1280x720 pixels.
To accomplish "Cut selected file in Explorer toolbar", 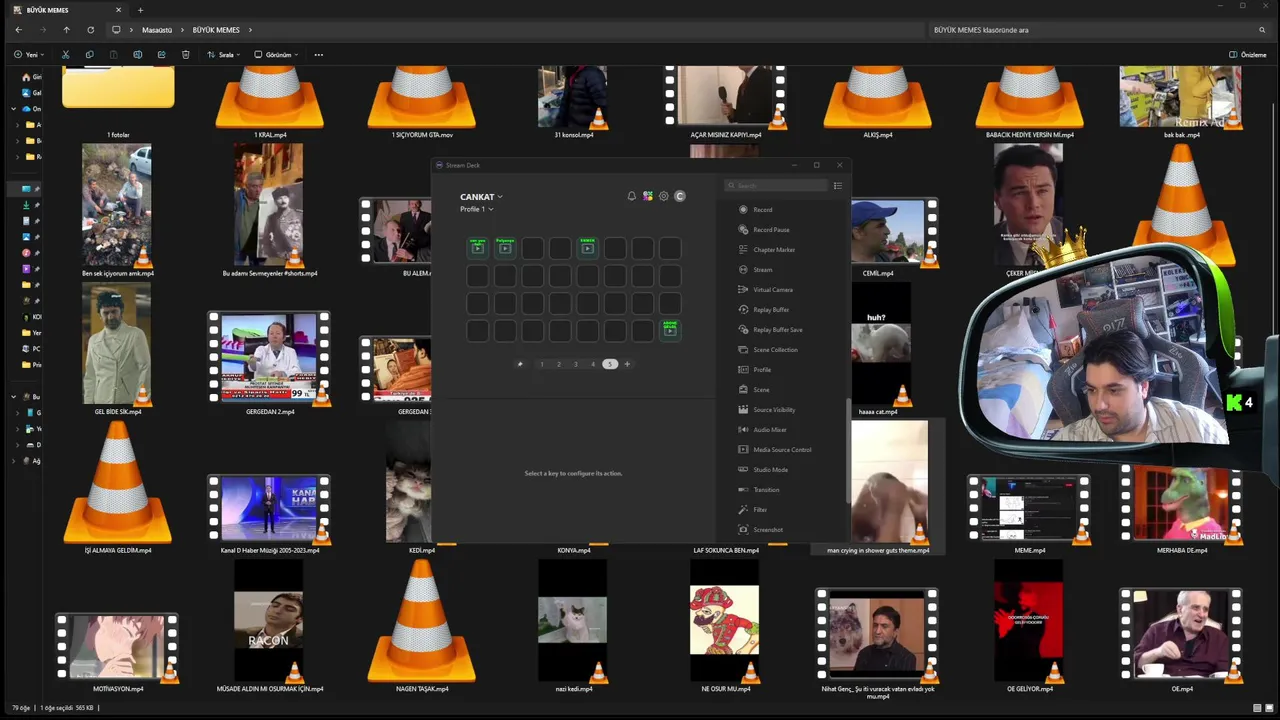I will click(x=65, y=55).
